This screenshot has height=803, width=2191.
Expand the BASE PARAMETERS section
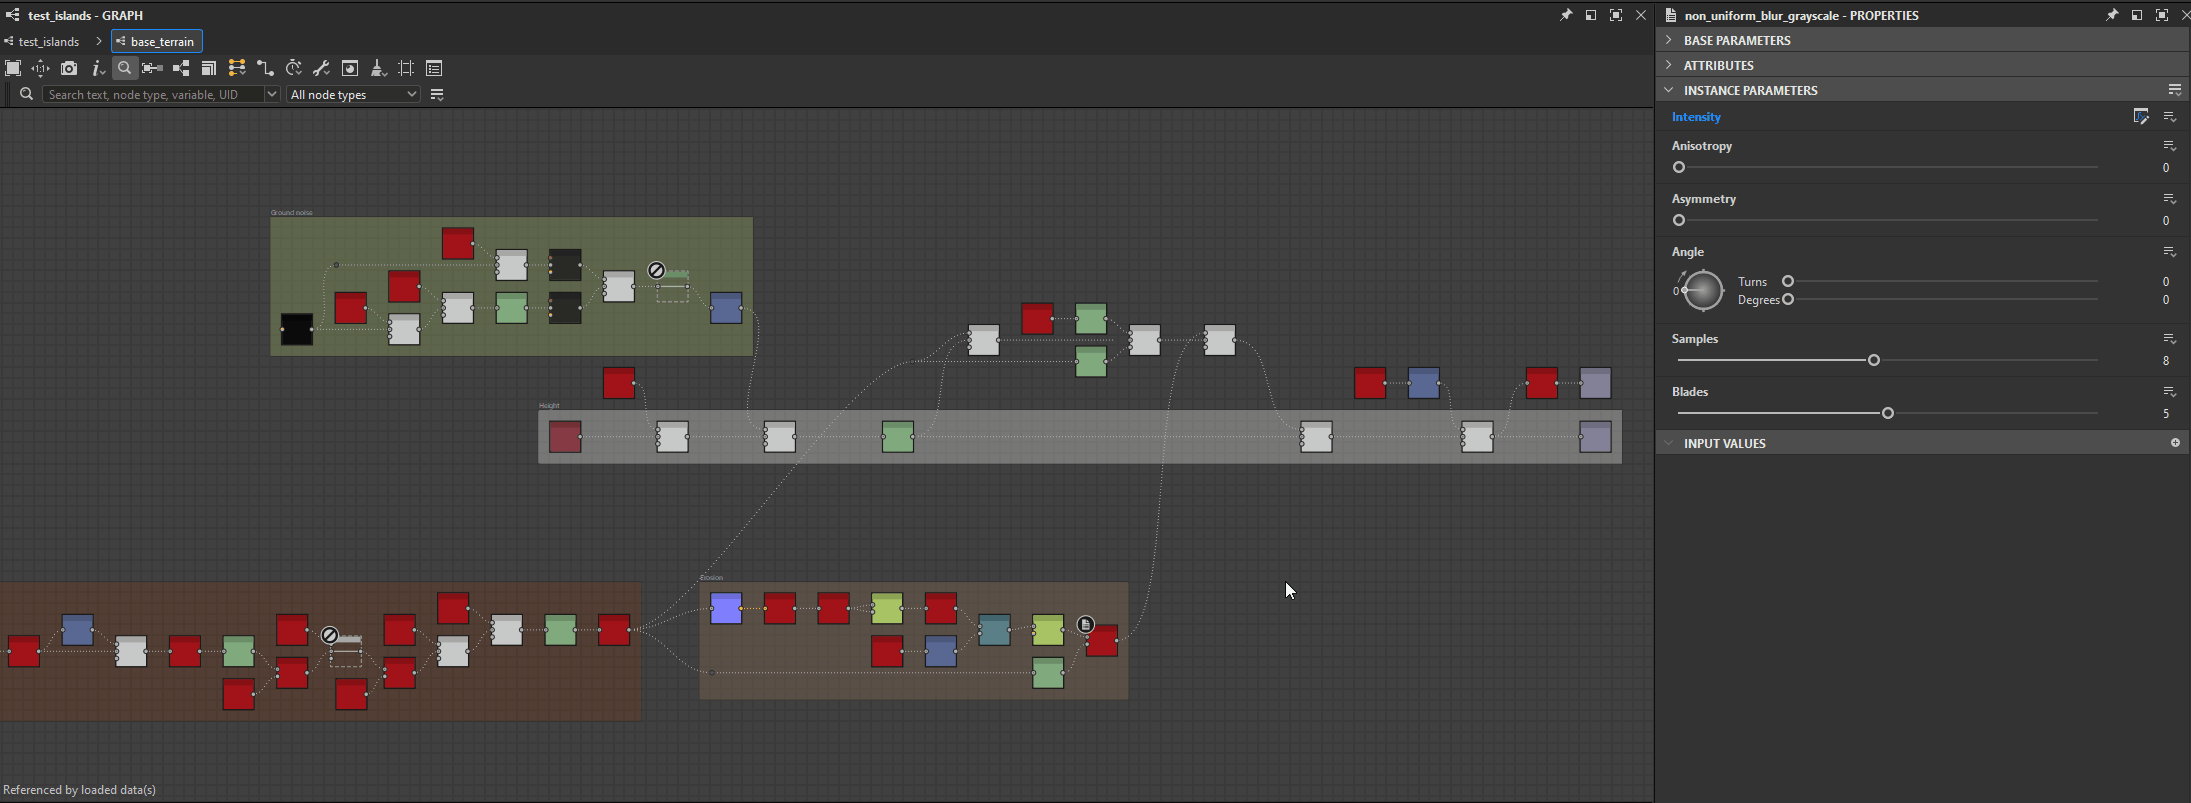pos(1669,40)
